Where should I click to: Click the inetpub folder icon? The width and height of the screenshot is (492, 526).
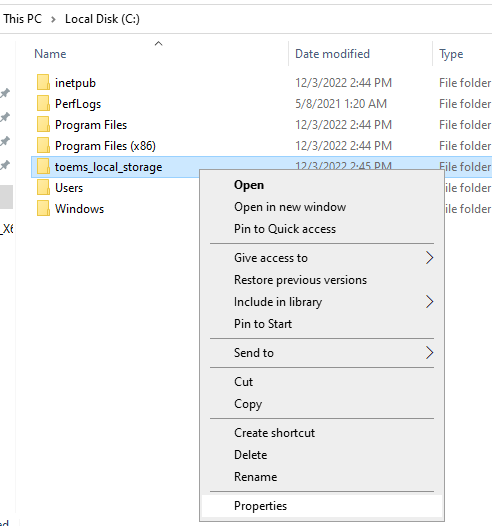pos(43,83)
